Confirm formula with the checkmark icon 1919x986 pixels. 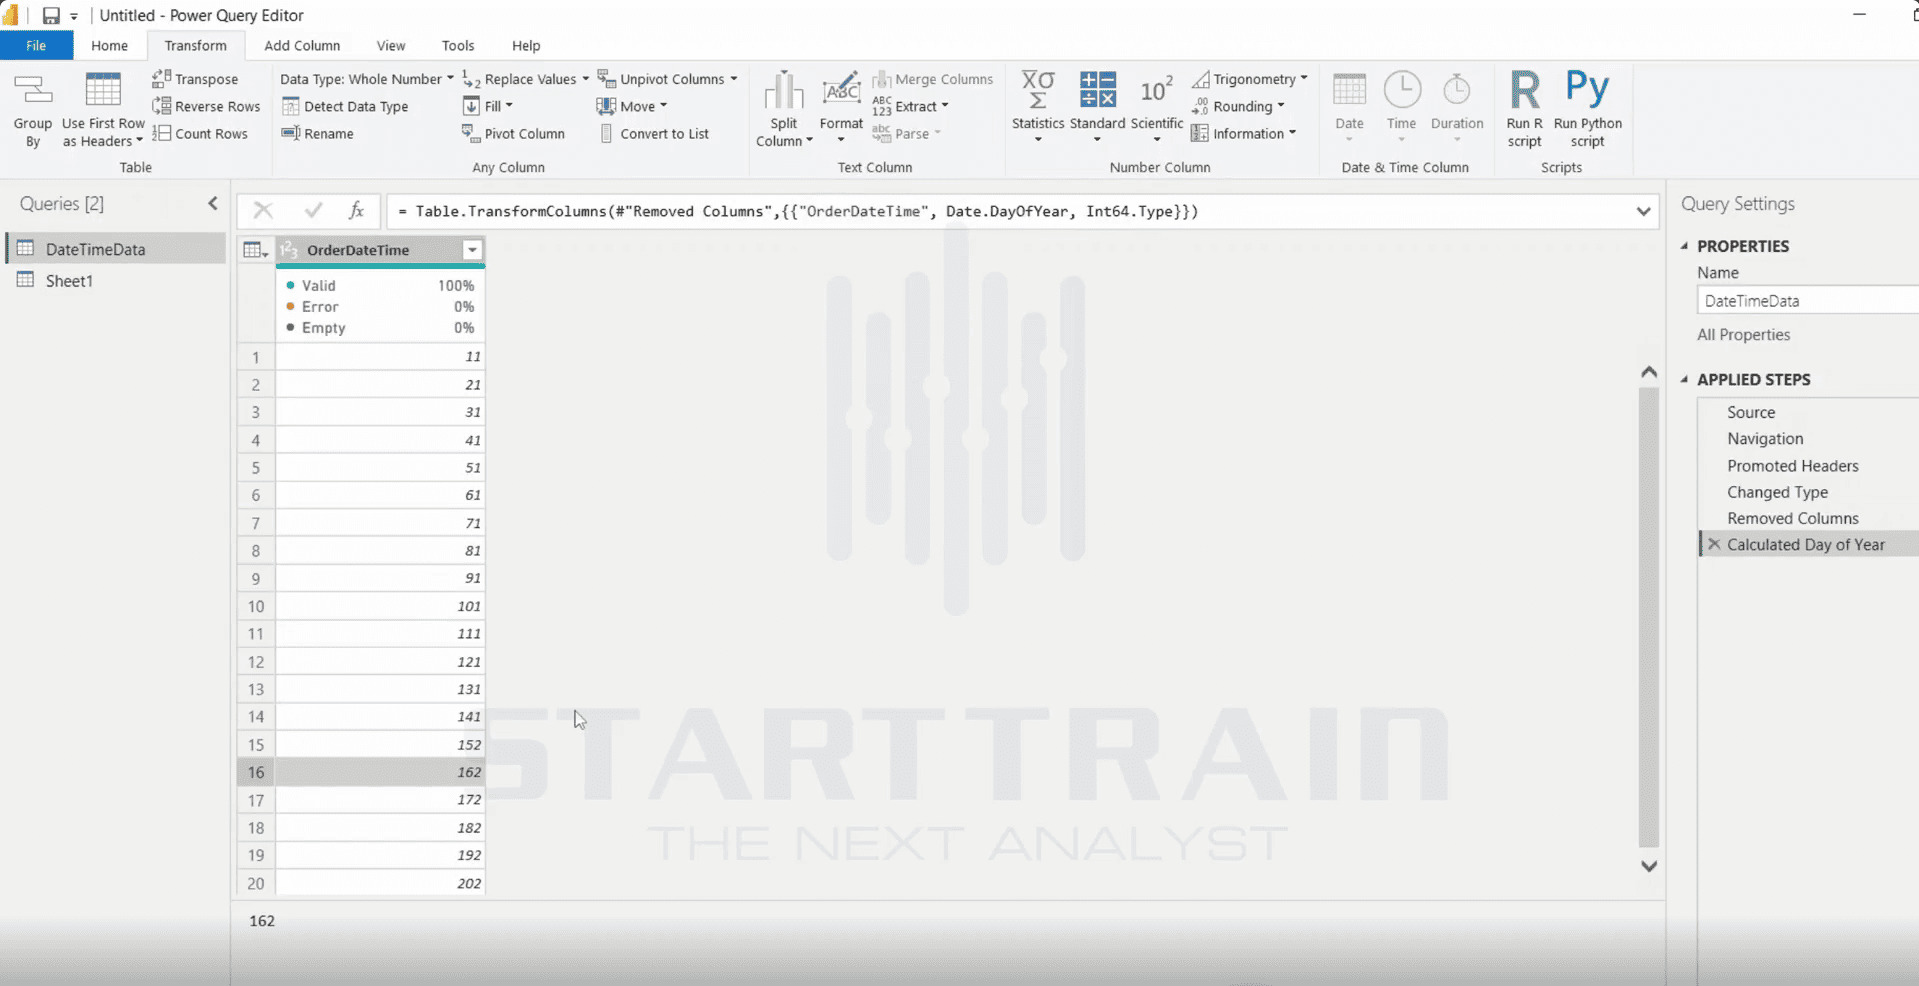click(313, 210)
